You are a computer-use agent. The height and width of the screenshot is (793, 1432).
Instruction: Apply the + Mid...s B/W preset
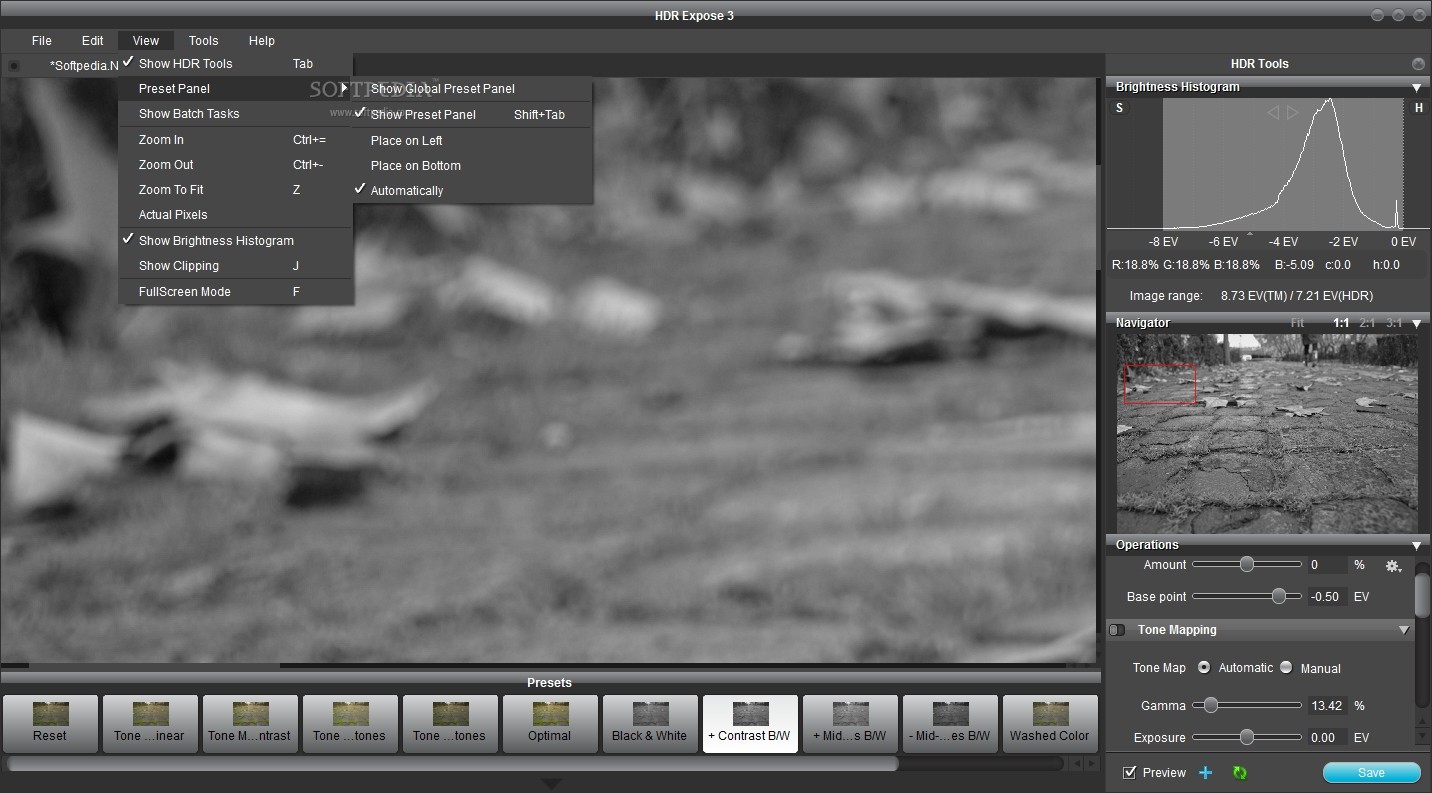point(850,724)
